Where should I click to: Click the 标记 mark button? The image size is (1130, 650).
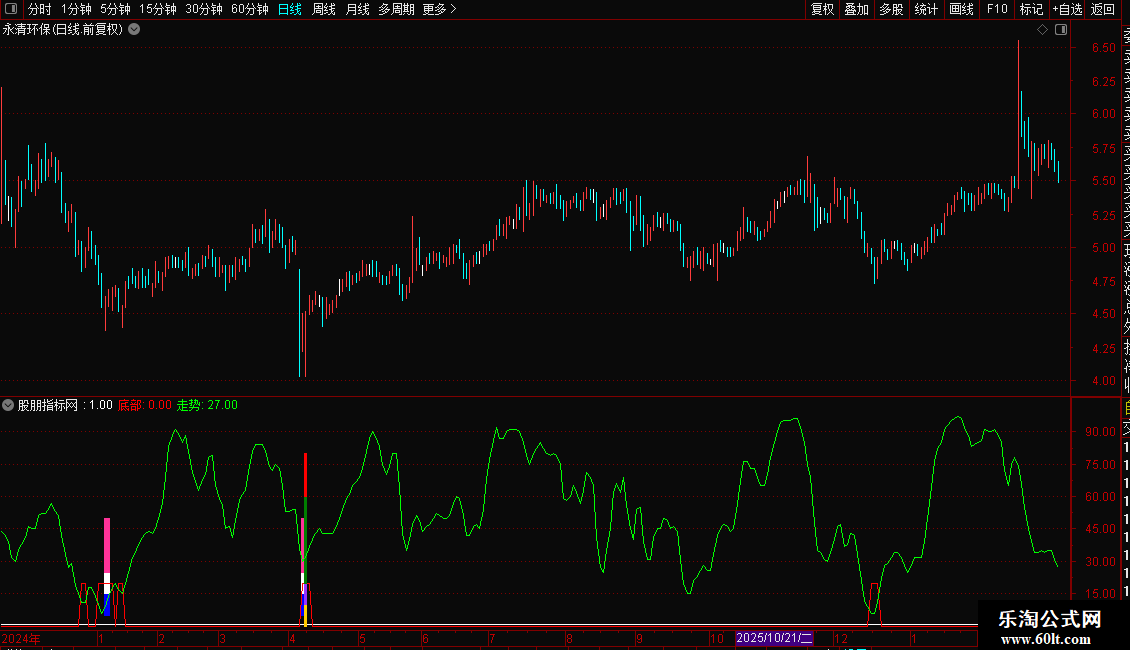(1031, 9)
